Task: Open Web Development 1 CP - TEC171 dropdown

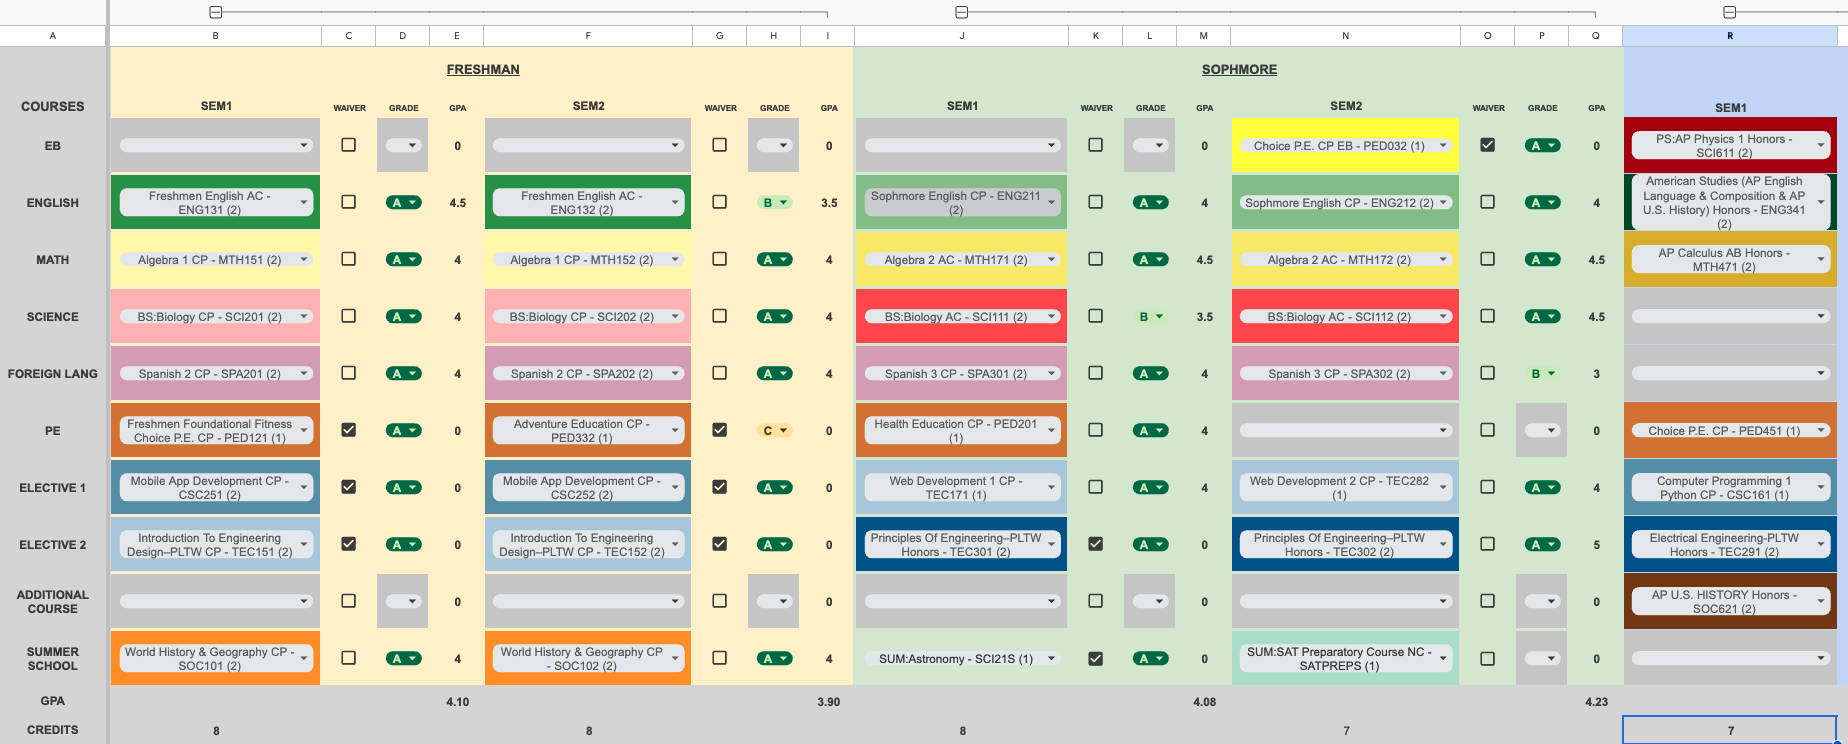Action: pos(961,488)
